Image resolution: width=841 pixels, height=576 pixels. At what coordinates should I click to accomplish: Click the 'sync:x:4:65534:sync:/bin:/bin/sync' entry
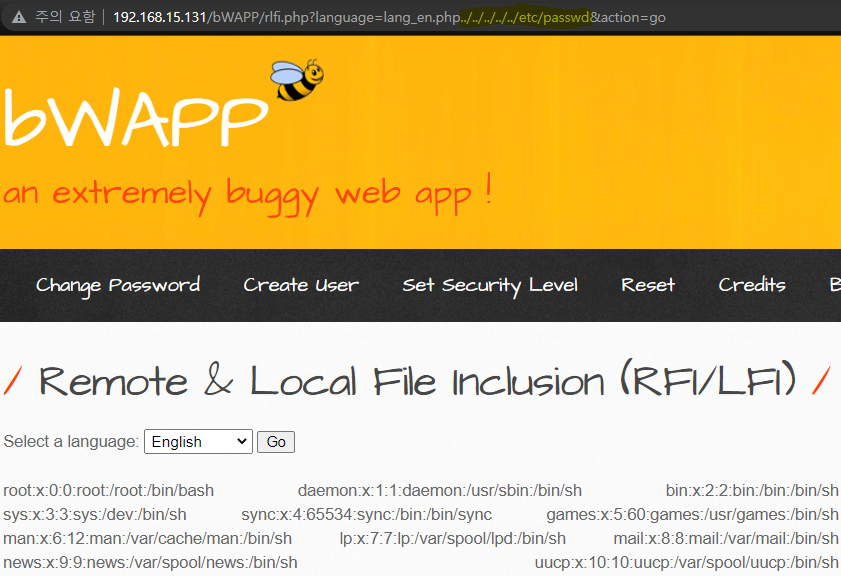[x=367, y=514]
